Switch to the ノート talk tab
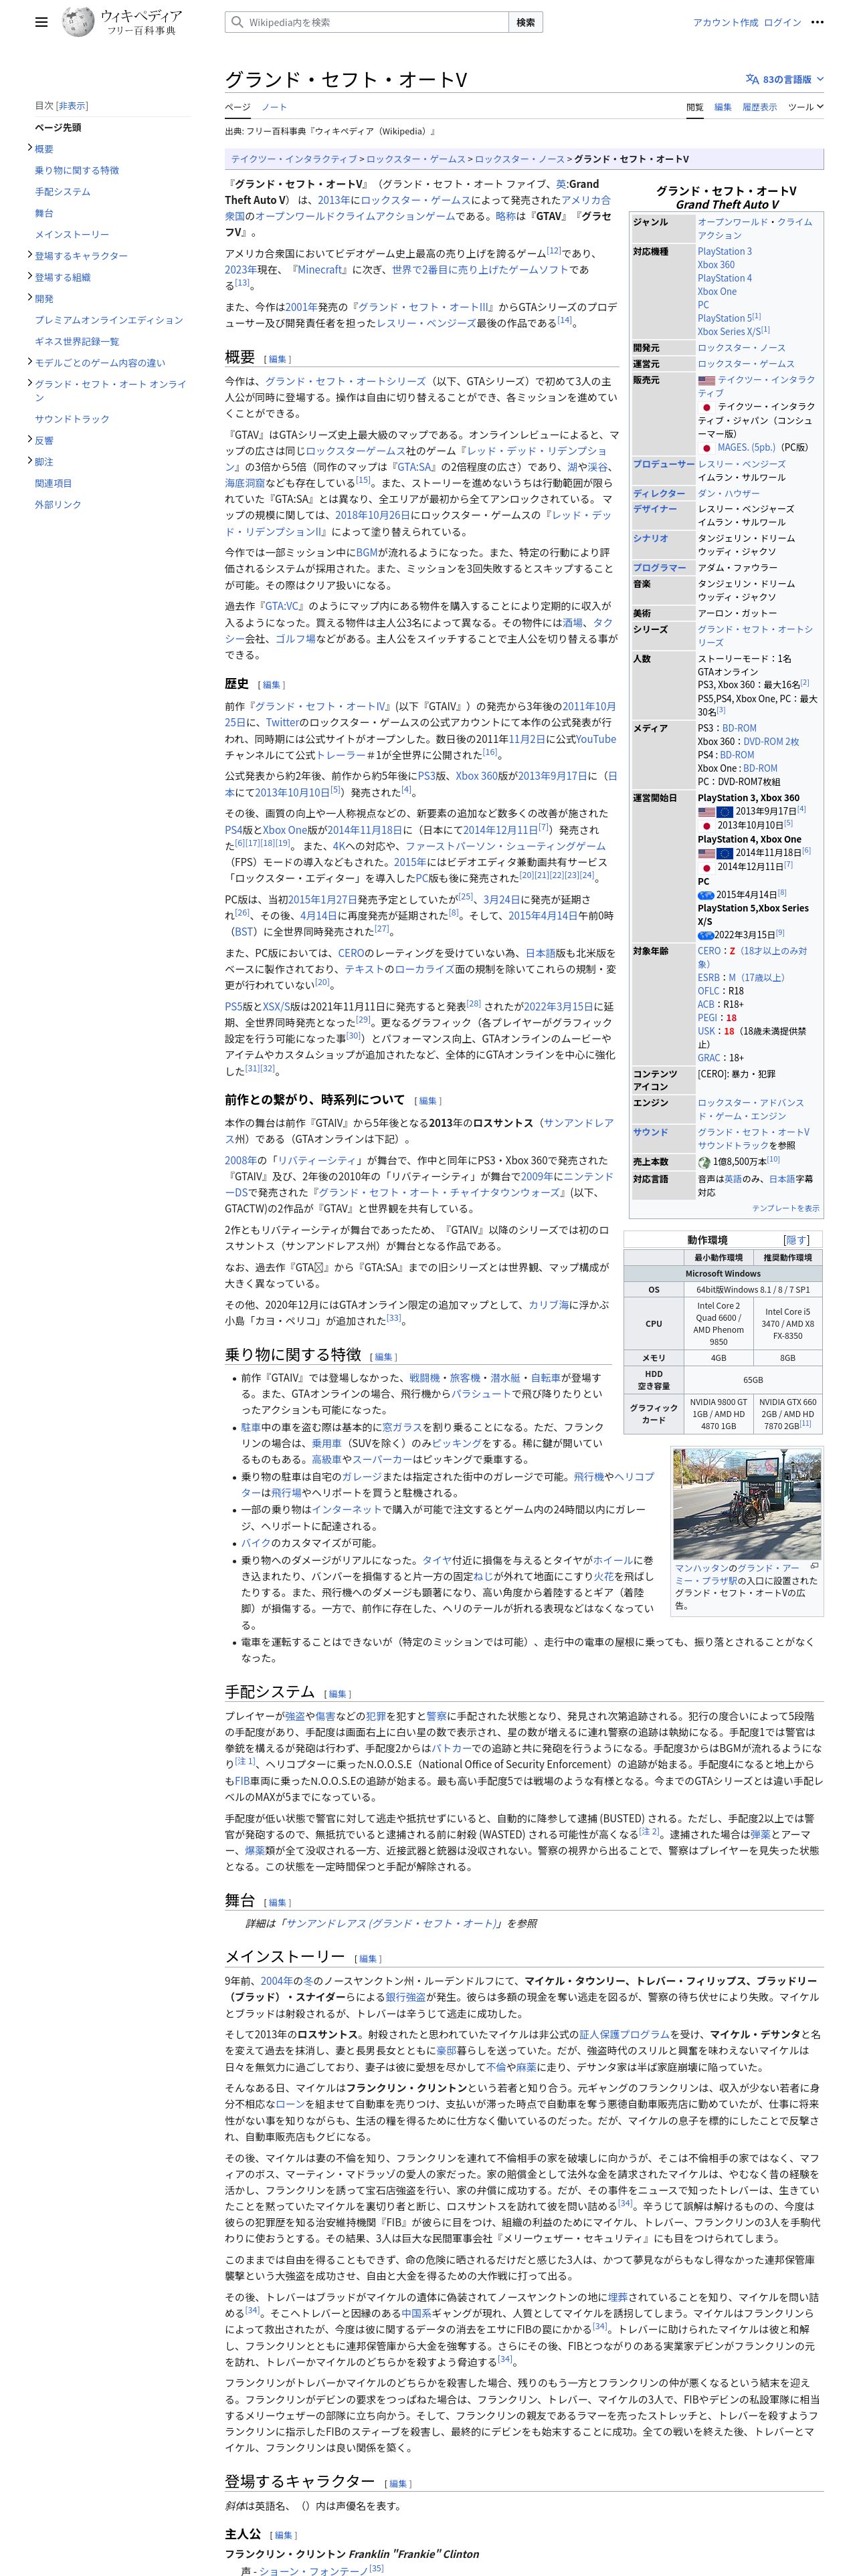The width and height of the screenshot is (859, 2576). click(x=274, y=107)
